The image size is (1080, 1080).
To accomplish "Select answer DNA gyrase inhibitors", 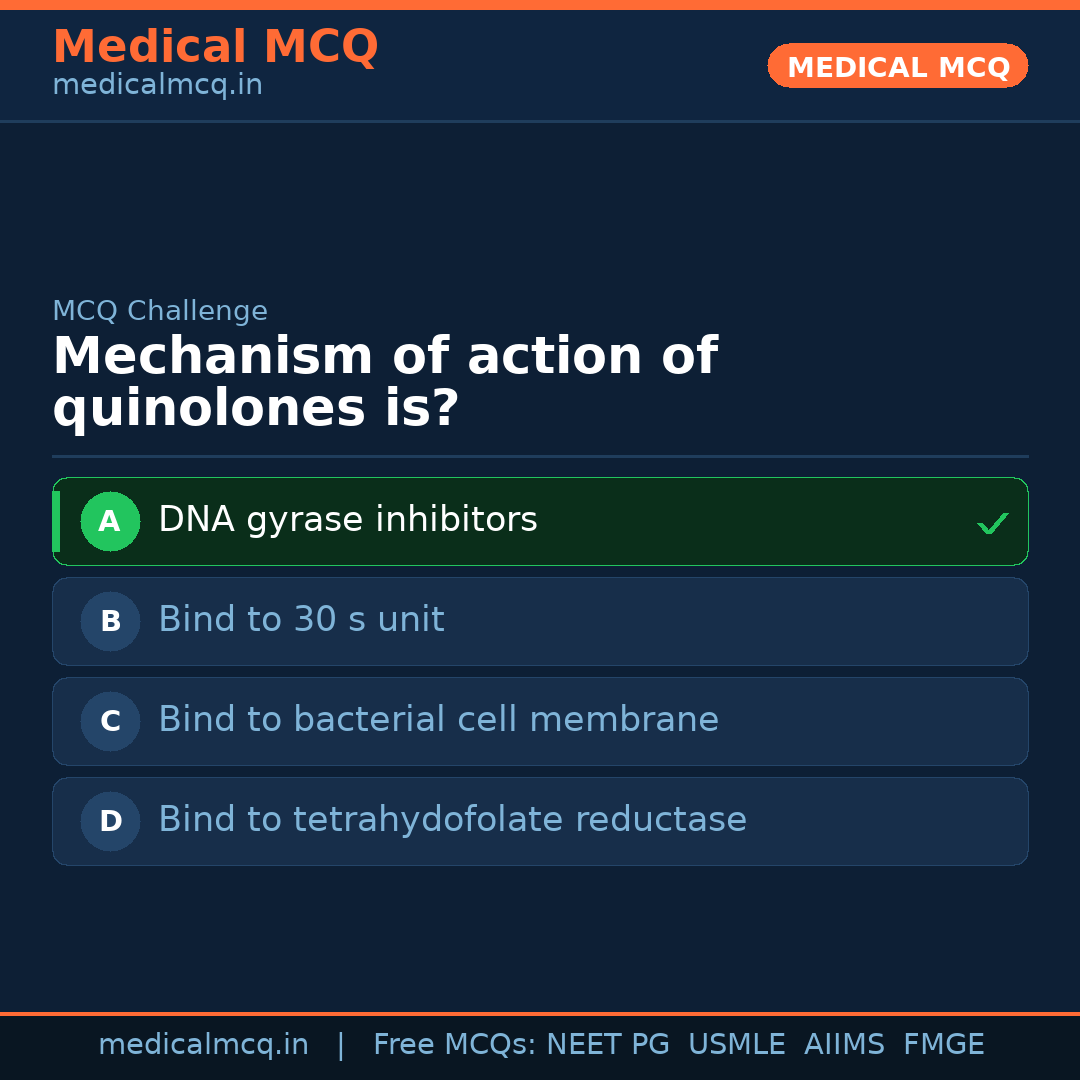I will 348,520.
